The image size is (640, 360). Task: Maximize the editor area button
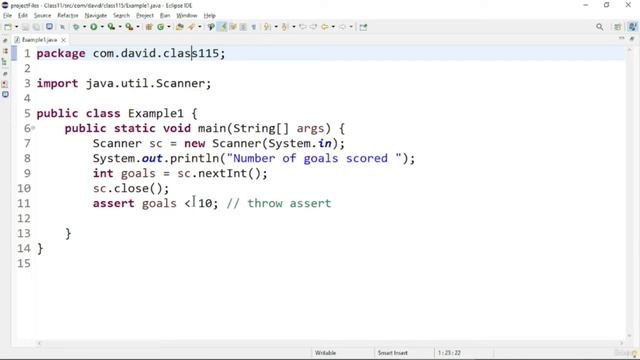632,38
